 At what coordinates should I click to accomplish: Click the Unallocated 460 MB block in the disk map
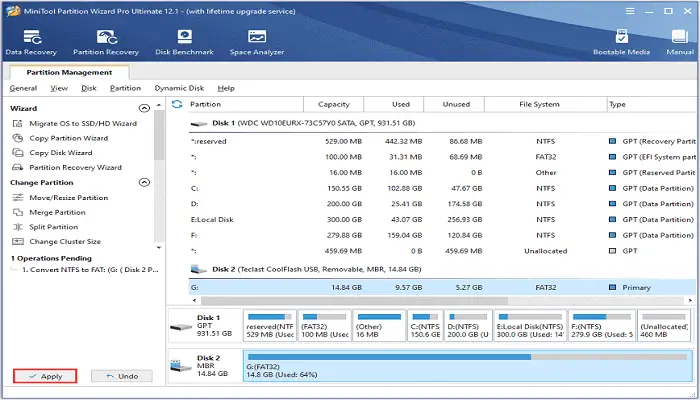[664, 326]
